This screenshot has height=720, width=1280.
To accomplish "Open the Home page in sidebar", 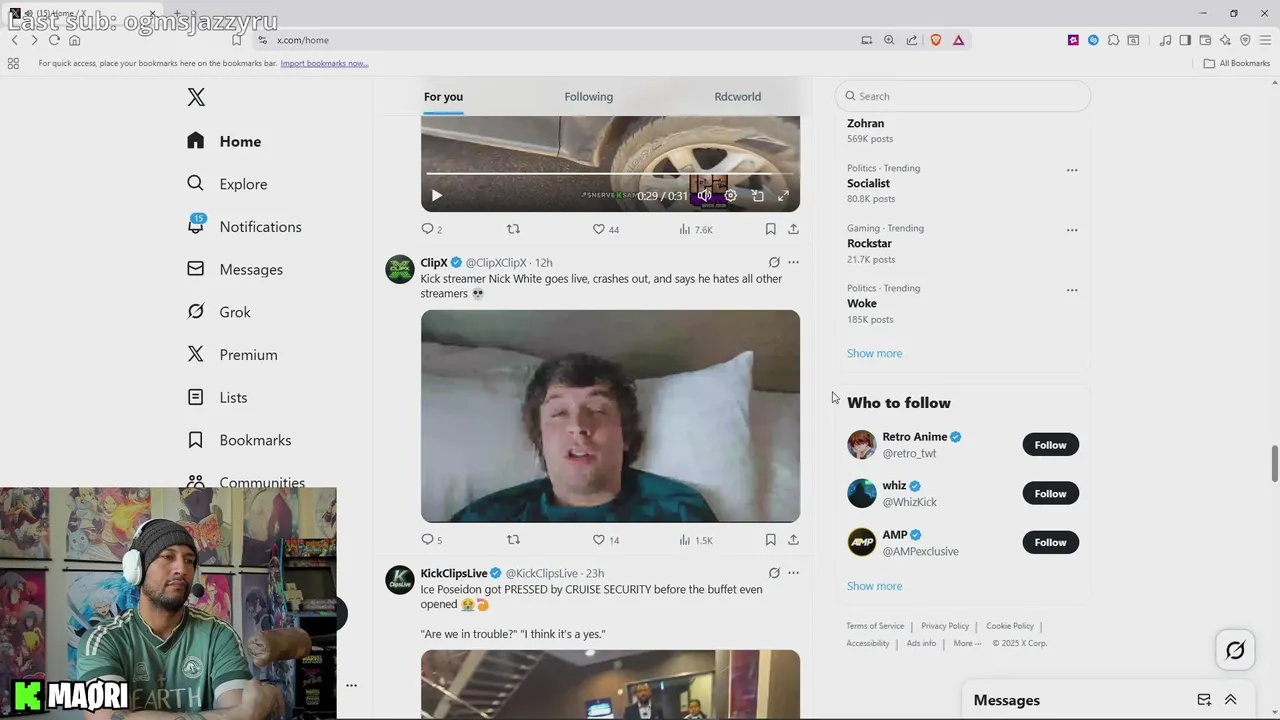I will pyautogui.click(x=224, y=141).
